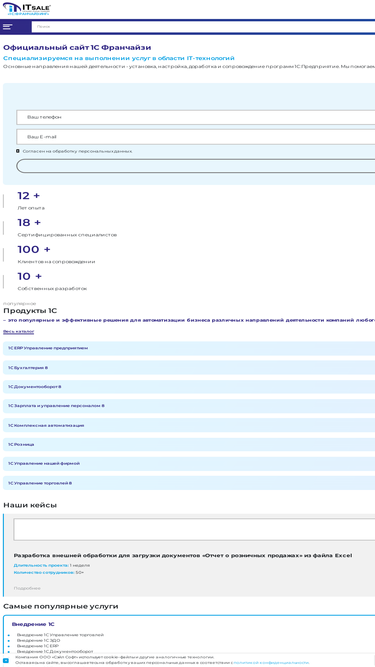Viewport: 375px width, 667px height.
Task: Click the site search field
Action: click(x=203, y=26)
